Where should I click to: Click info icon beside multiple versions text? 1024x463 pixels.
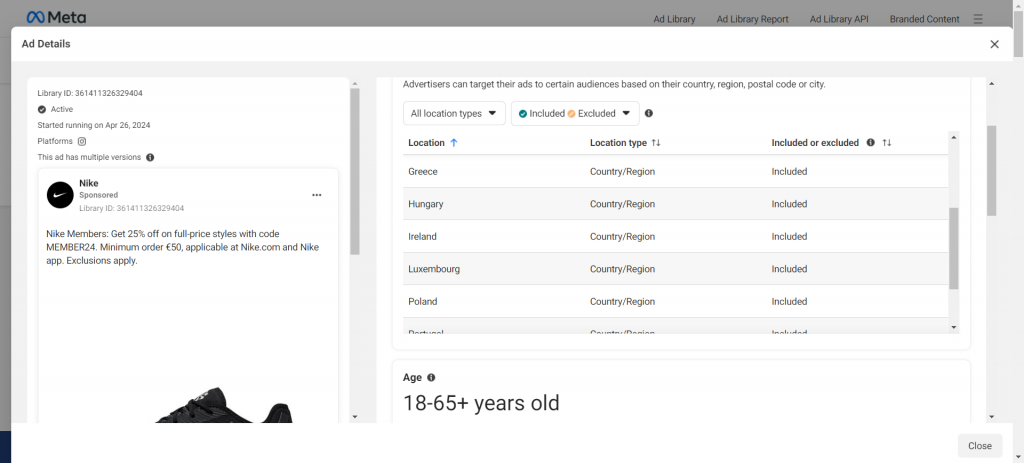150,157
